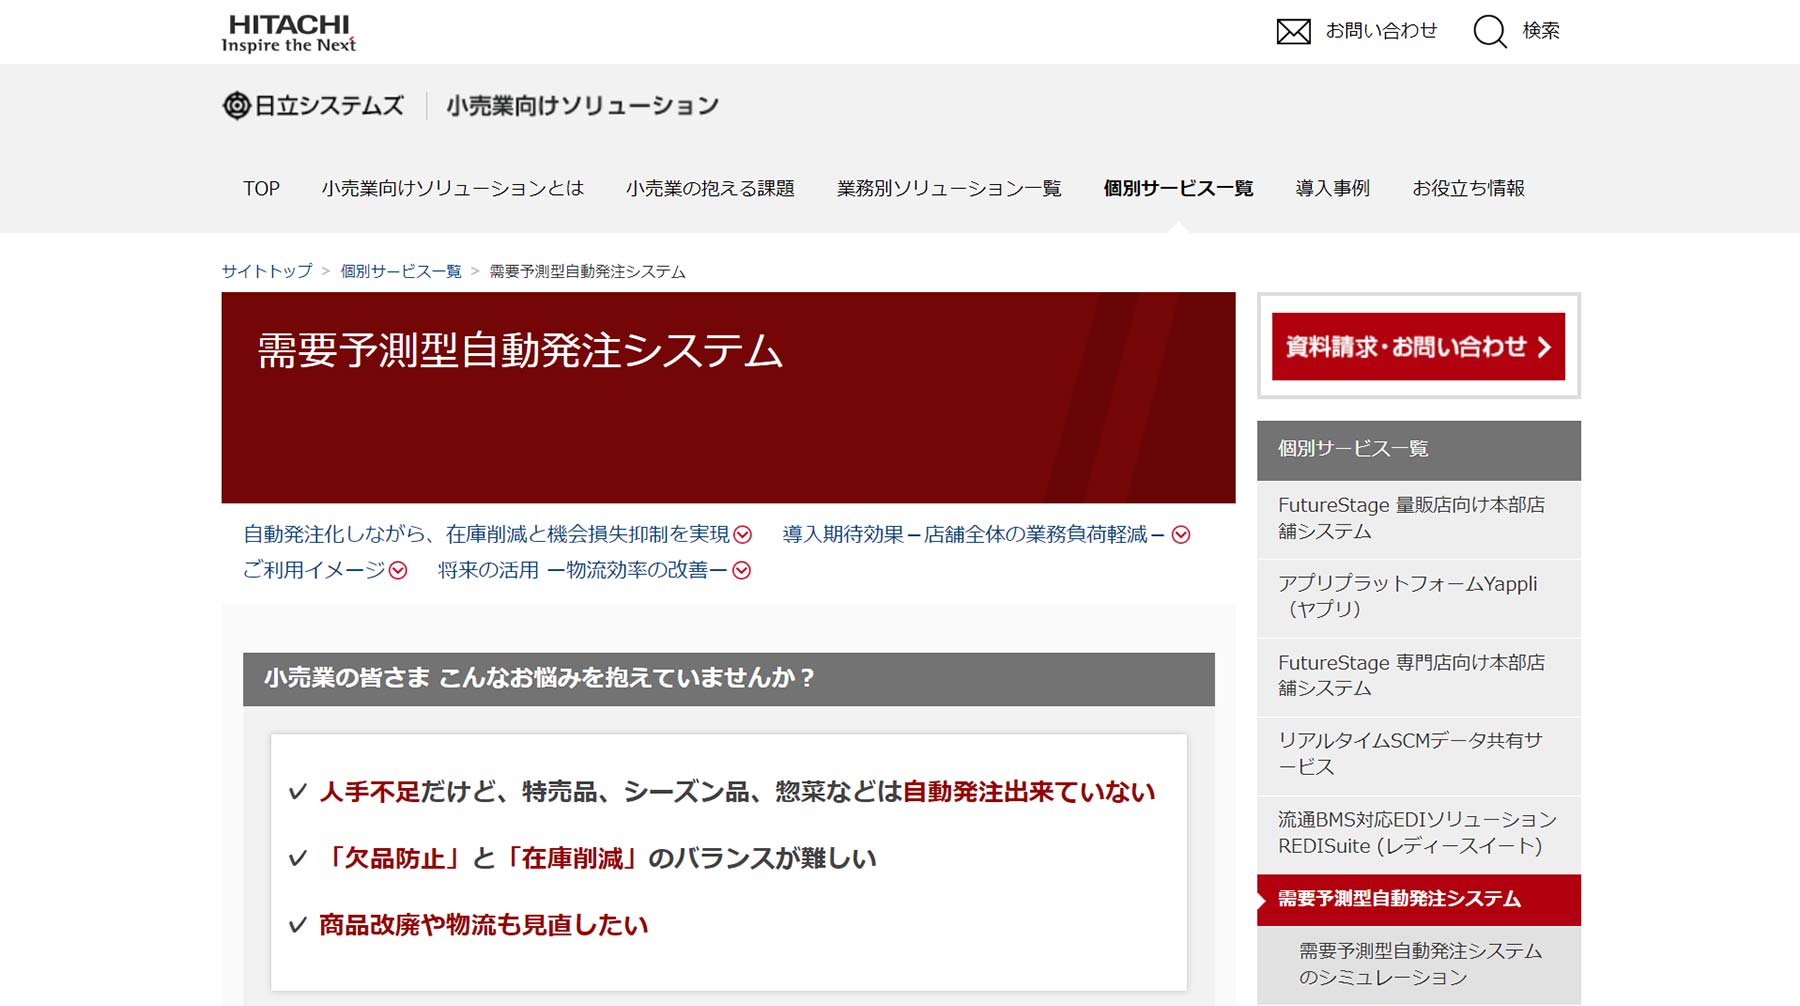Image resolution: width=1800 pixels, height=1006 pixels.
Task: Open 流通BMS対応EDIソリューション REDISuite item
Action: click(x=1418, y=833)
